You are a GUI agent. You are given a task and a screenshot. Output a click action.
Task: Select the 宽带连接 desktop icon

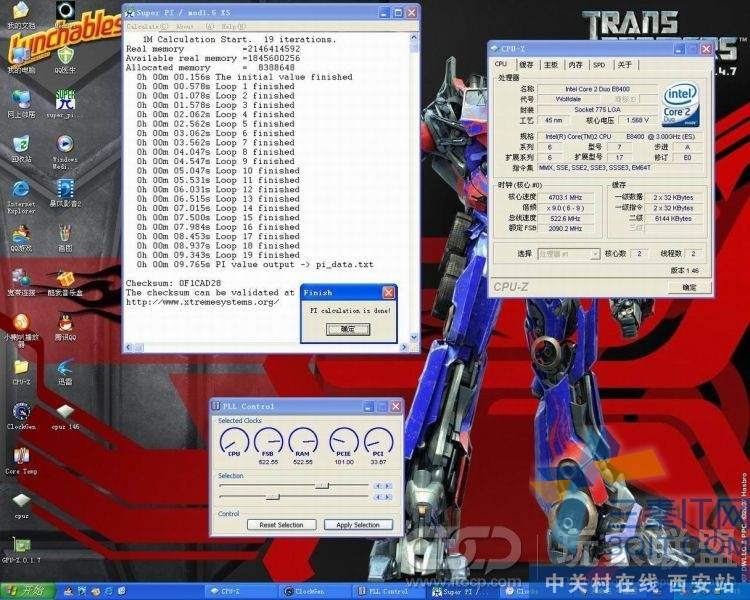tap(21, 282)
